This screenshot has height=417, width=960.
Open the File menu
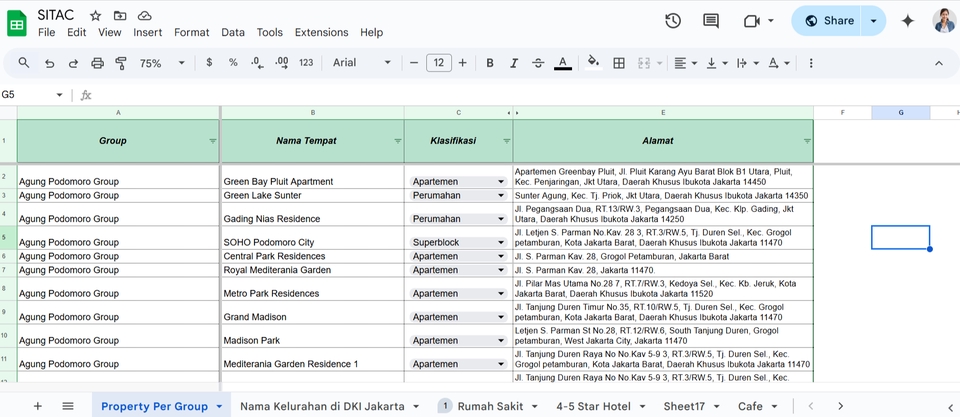tap(47, 32)
